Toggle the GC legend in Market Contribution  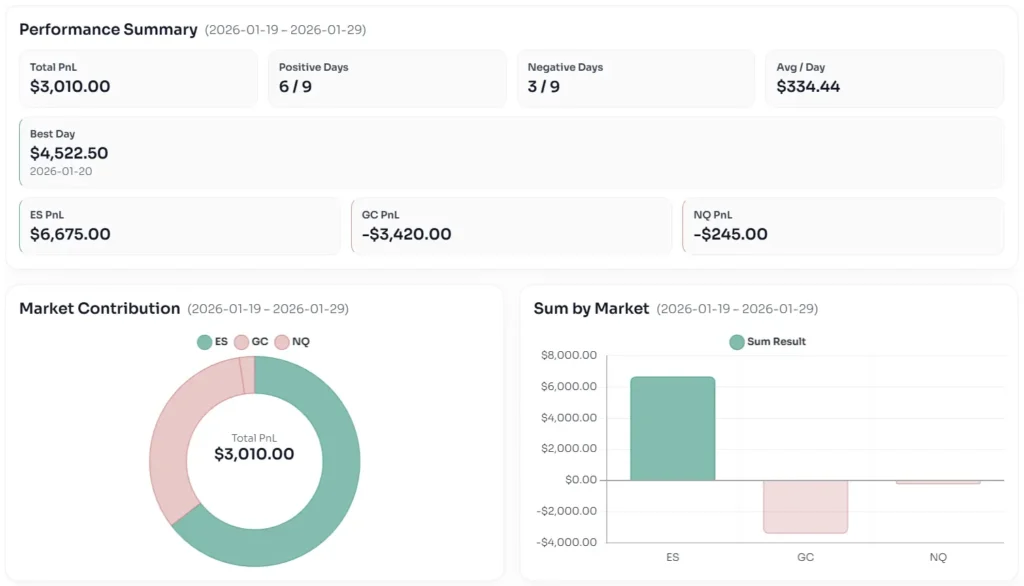coord(251,342)
